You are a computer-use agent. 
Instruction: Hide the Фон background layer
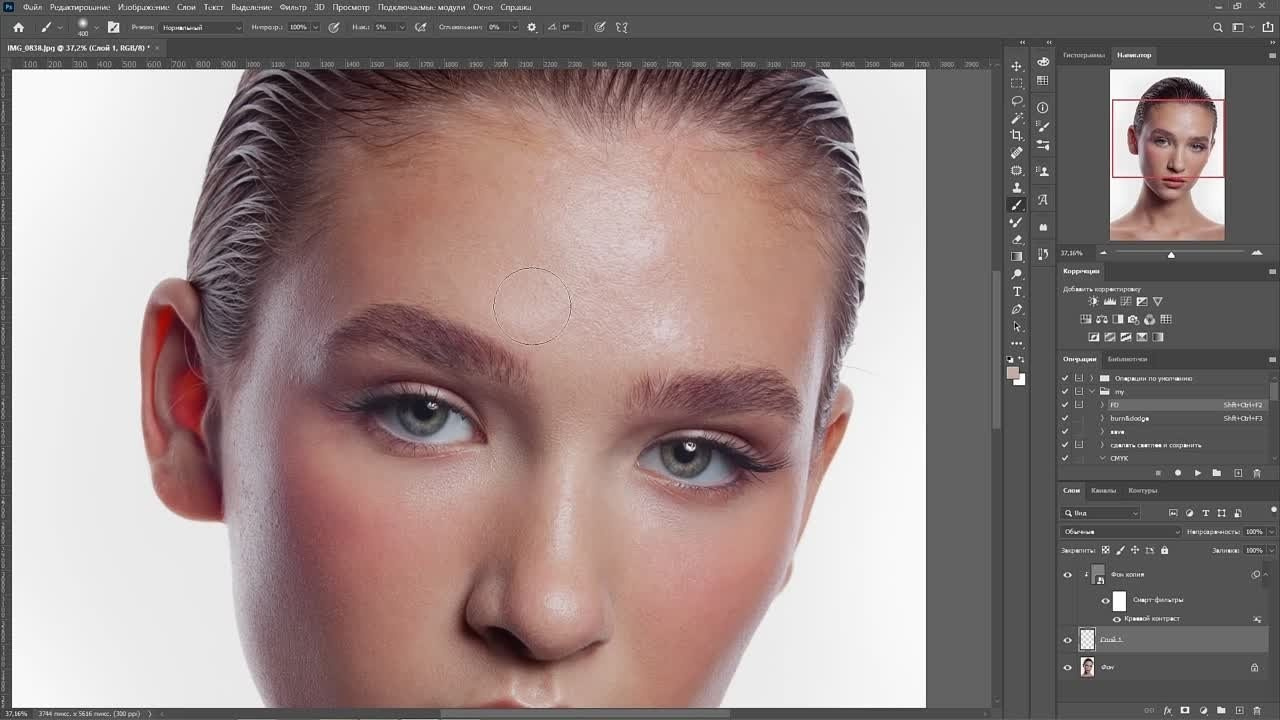pyautogui.click(x=1067, y=667)
